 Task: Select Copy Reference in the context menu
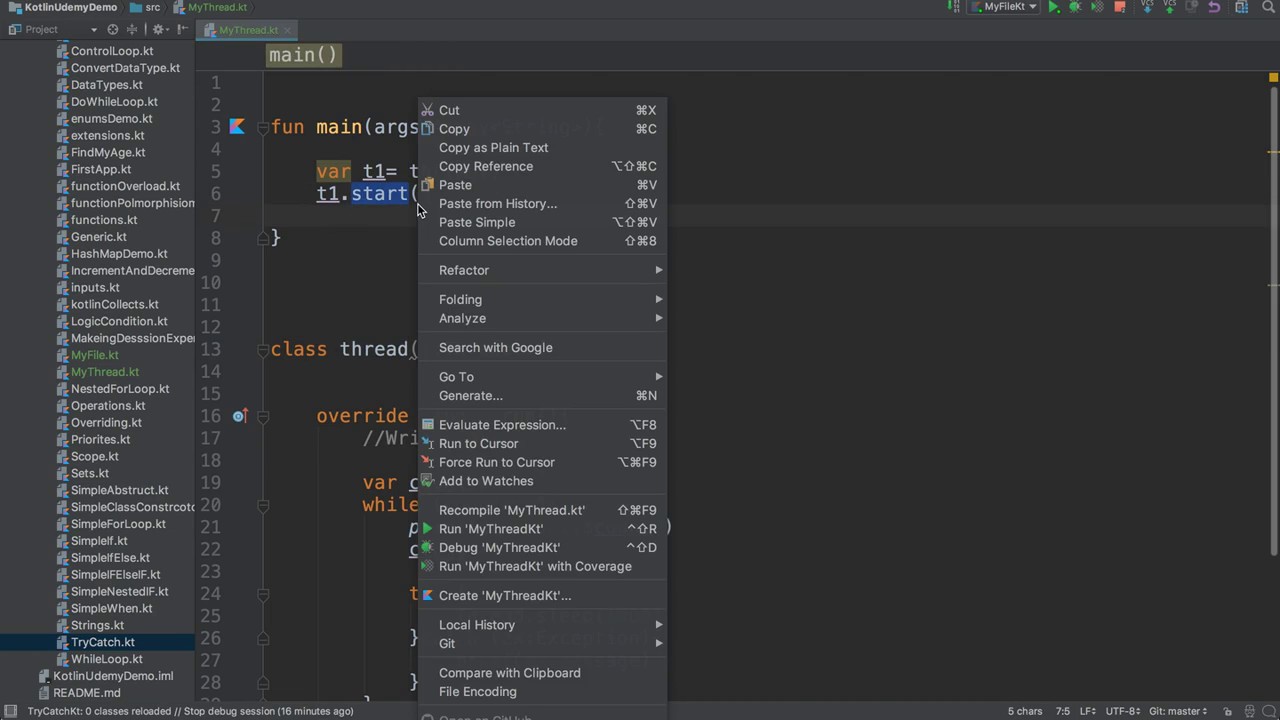541,166
